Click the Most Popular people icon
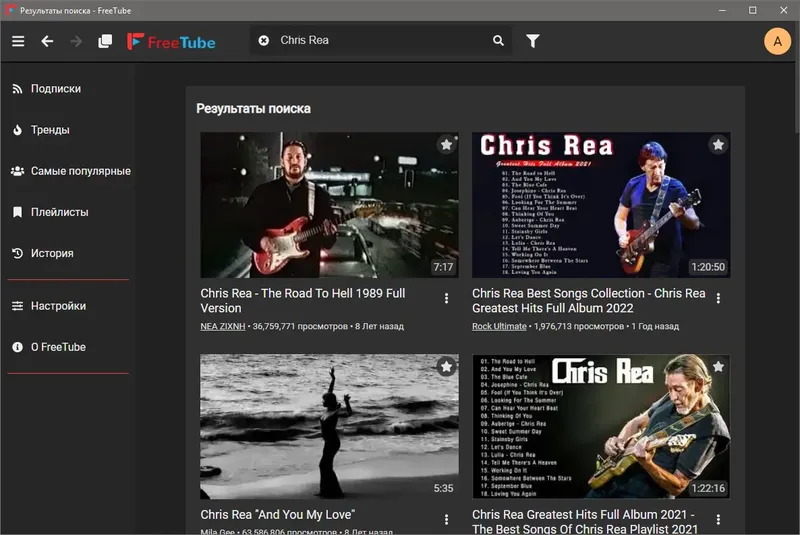Viewport: 800px width, 535px height. (17, 171)
